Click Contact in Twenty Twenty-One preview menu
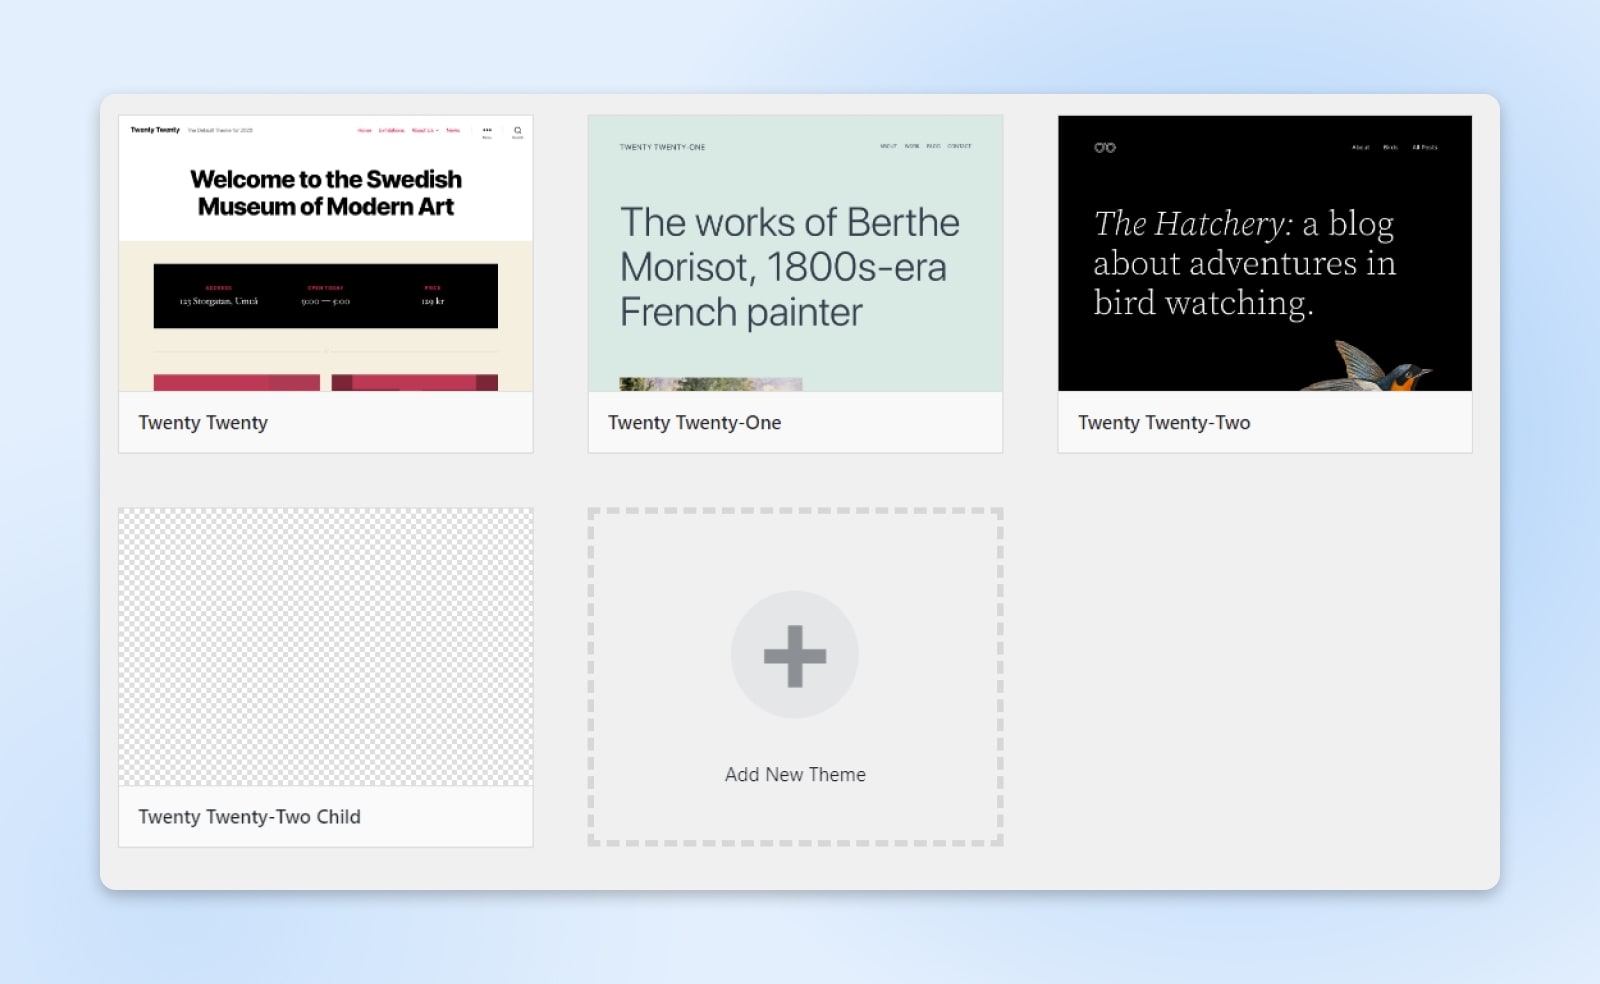The height and width of the screenshot is (984, 1600). (959, 146)
